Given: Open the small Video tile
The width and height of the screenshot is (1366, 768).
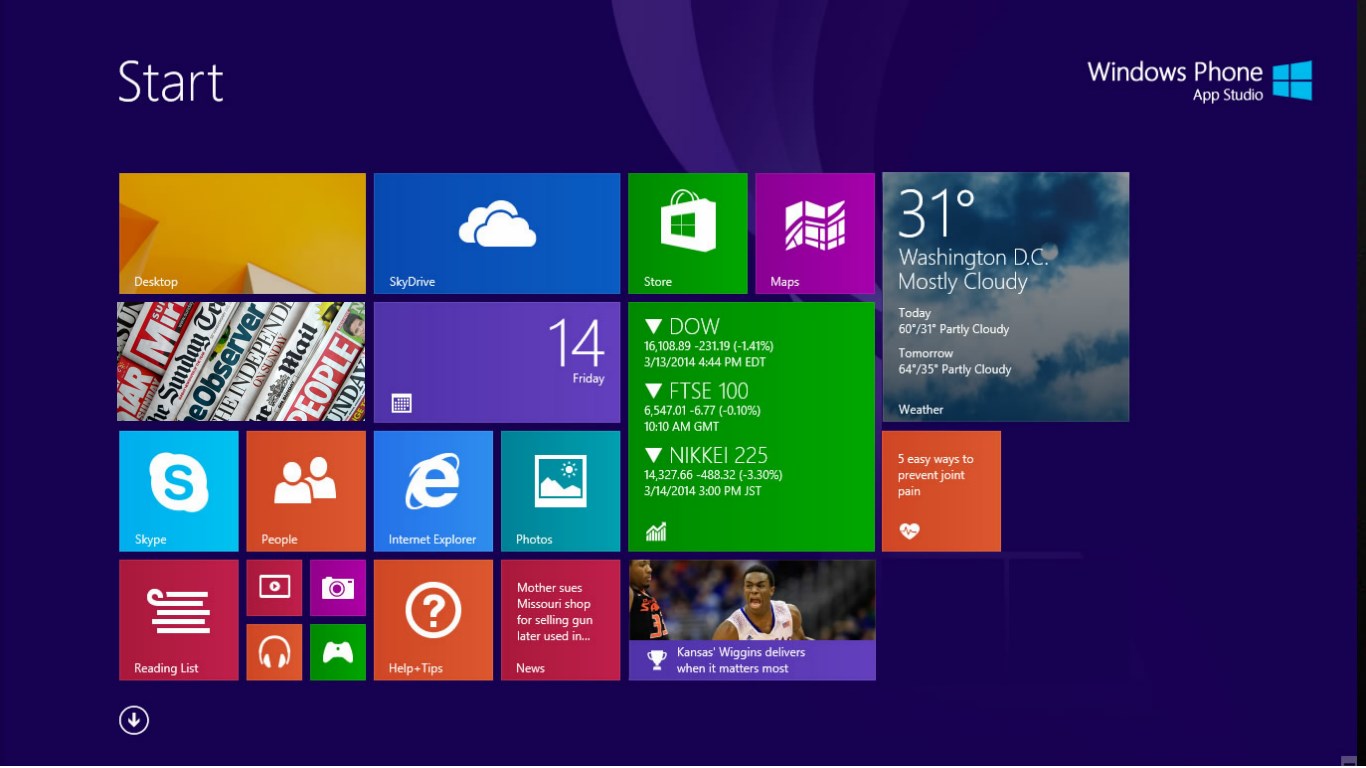Looking at the screenshot, I should click(x=274, y=588).
